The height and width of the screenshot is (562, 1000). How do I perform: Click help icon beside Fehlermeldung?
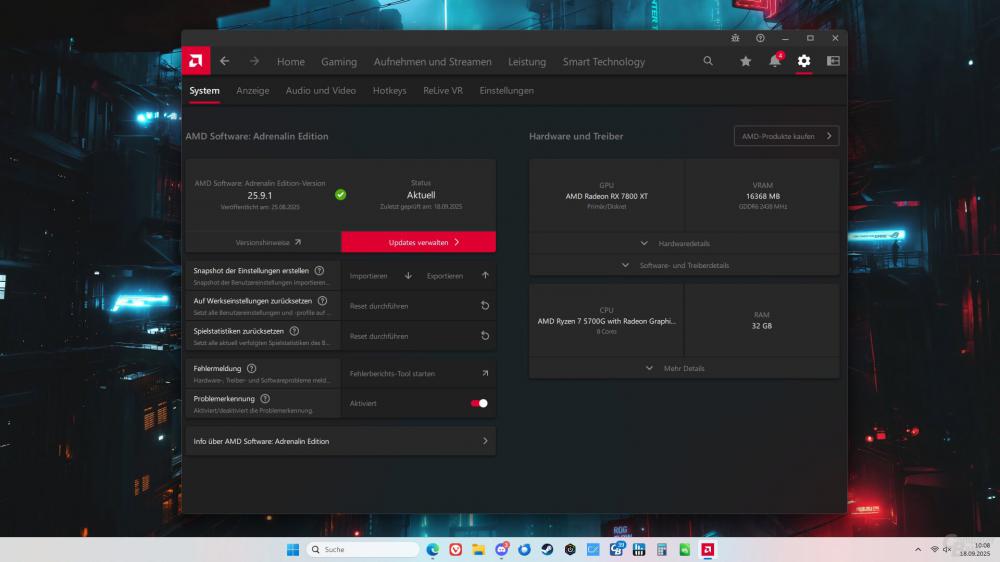[x=251, y=368]
